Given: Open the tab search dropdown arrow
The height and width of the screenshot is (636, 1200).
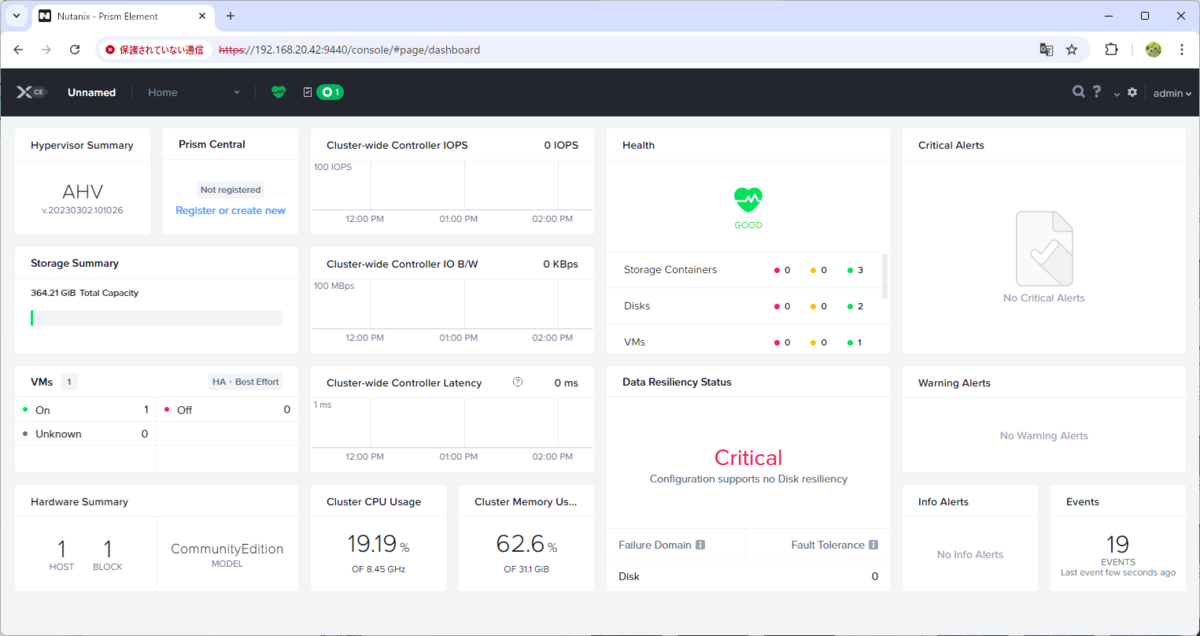Looking at the screenshot, I should (x=17, y=16).
